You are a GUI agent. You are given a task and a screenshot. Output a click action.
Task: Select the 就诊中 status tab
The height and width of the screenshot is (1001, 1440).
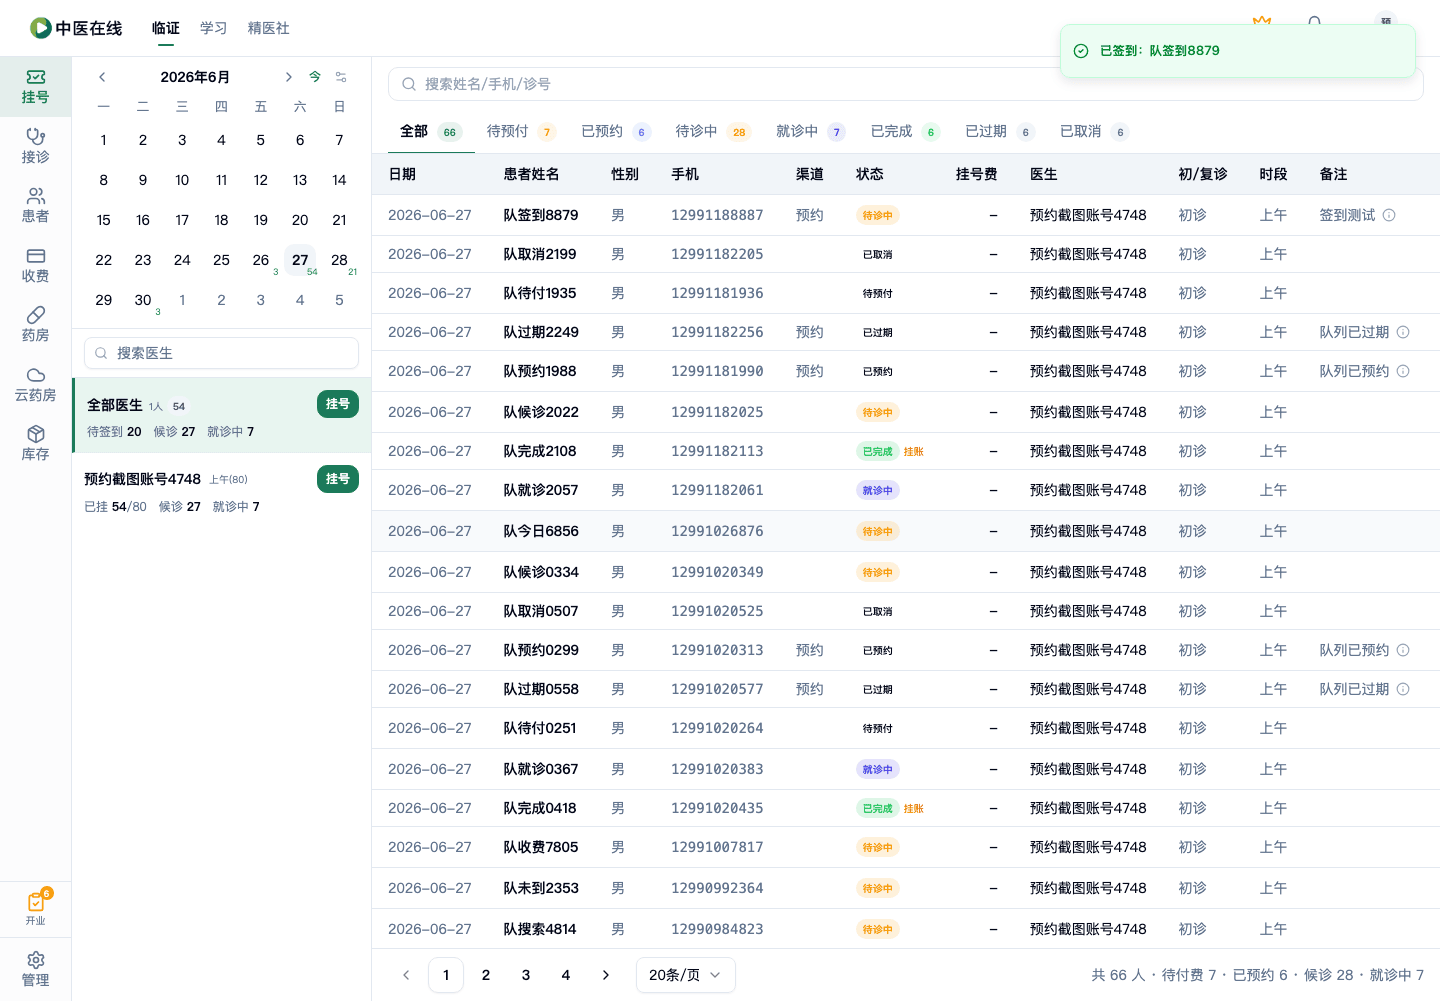[x=811, y=131]
